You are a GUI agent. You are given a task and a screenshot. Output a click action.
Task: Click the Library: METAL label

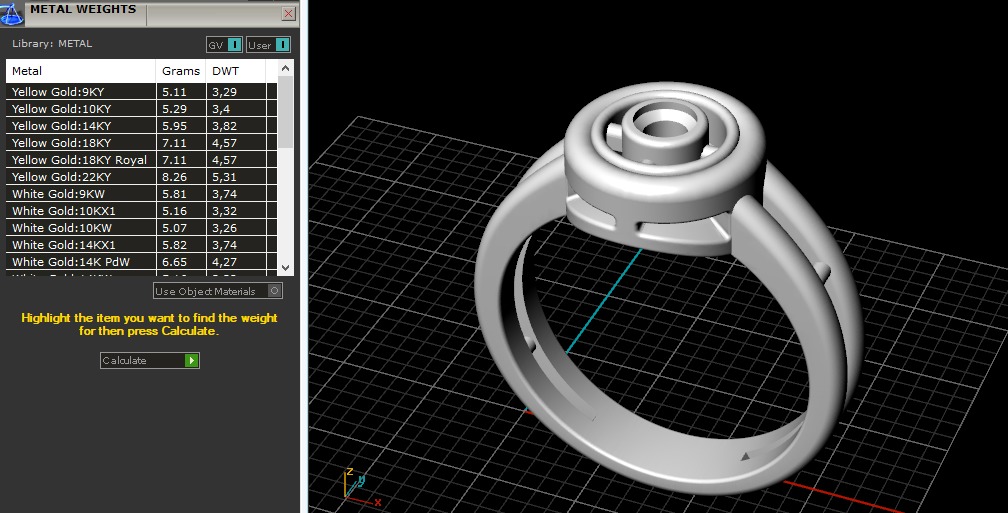point(52,44)
